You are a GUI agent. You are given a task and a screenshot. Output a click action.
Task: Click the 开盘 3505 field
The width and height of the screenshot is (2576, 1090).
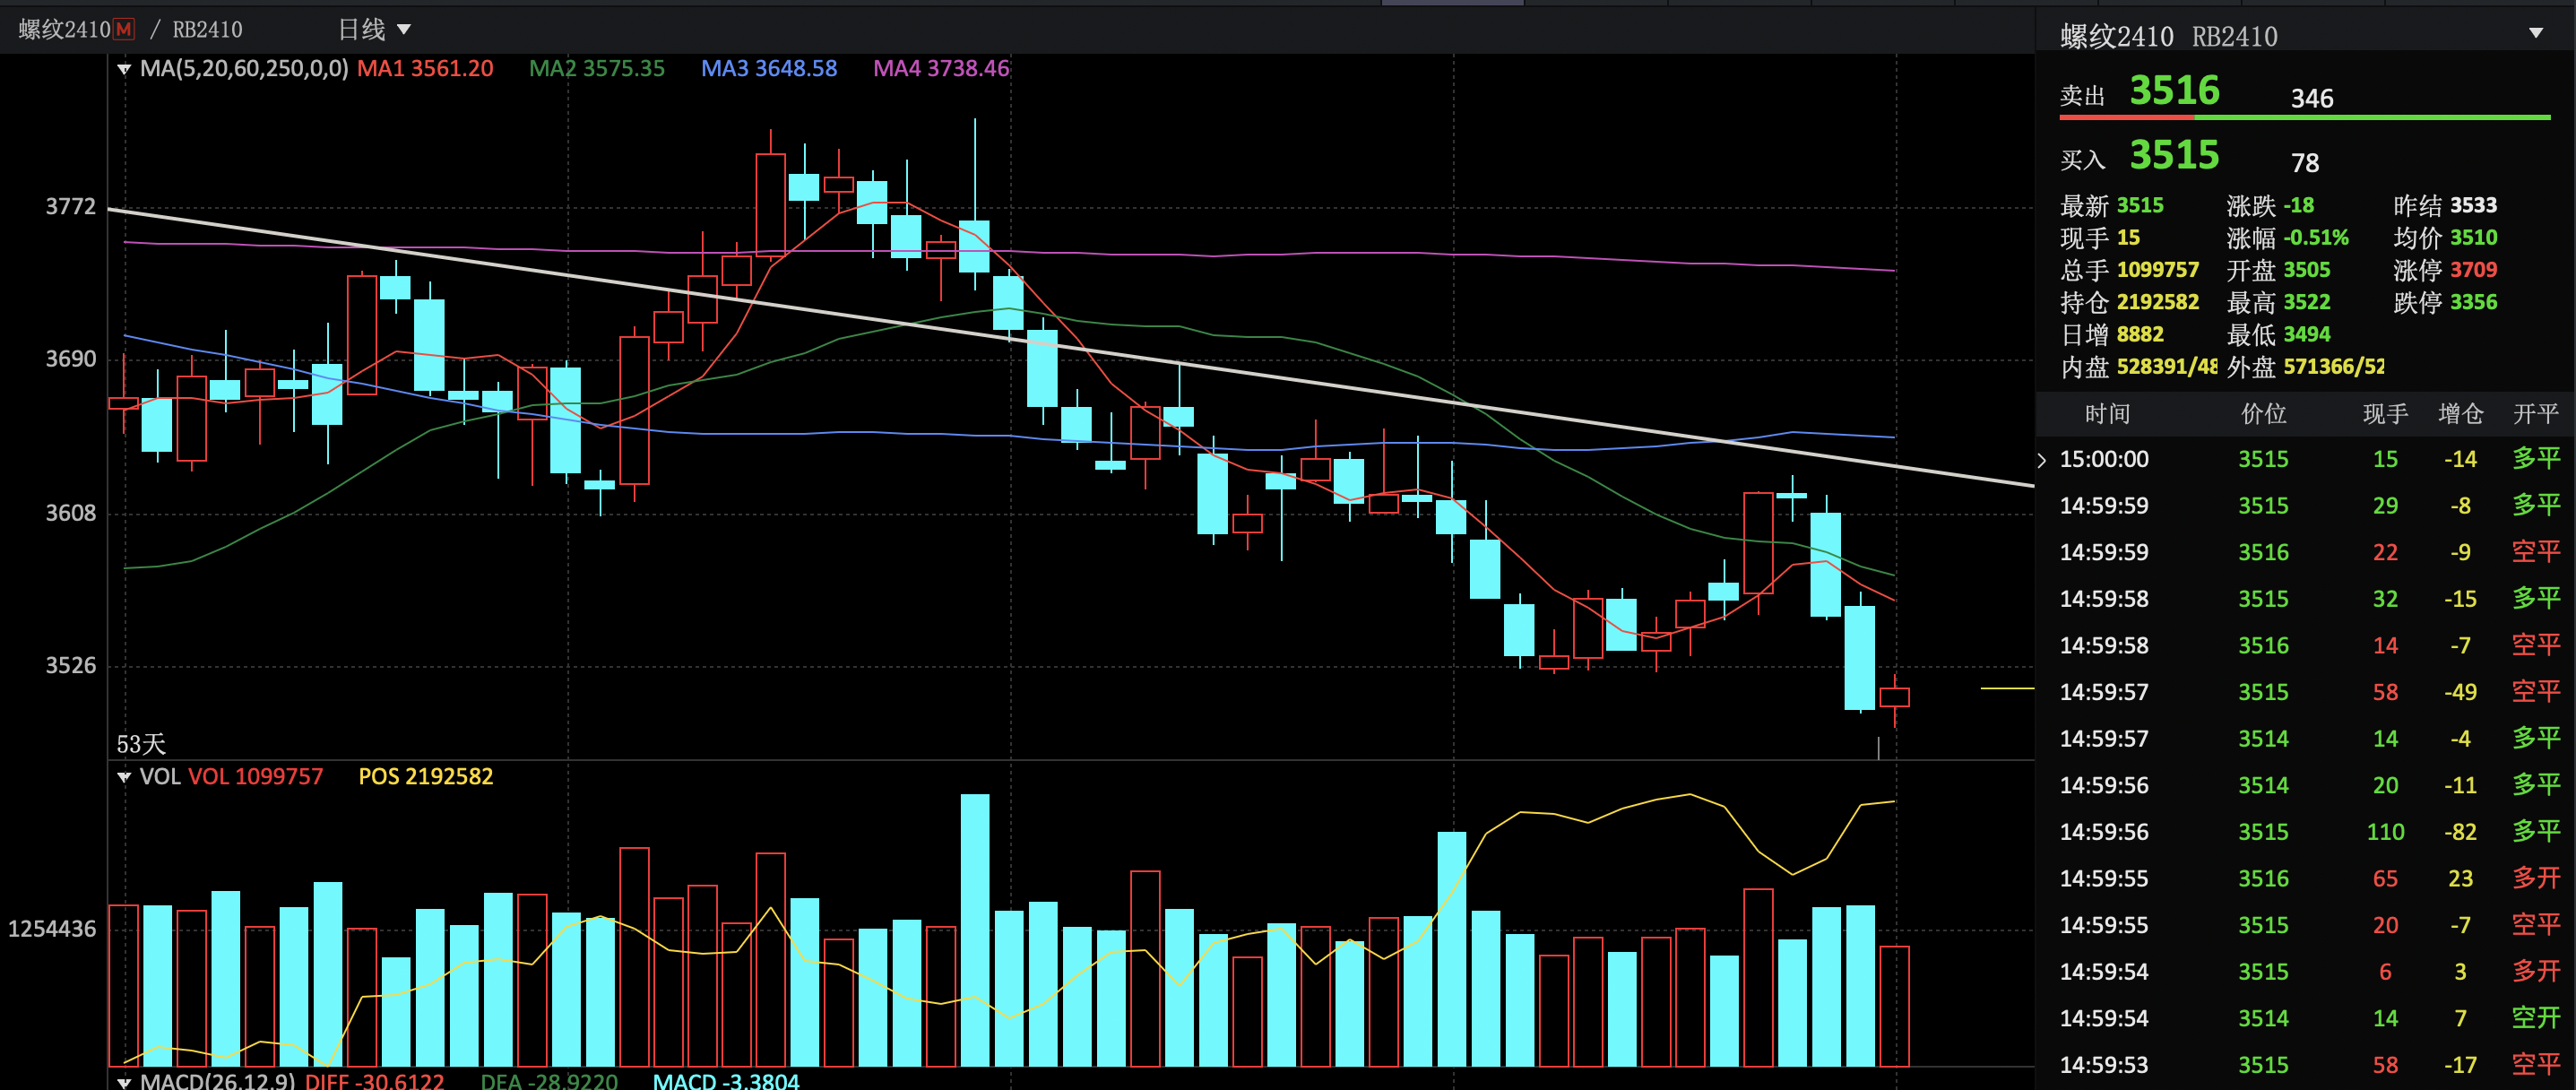[x=2278, y=270]
